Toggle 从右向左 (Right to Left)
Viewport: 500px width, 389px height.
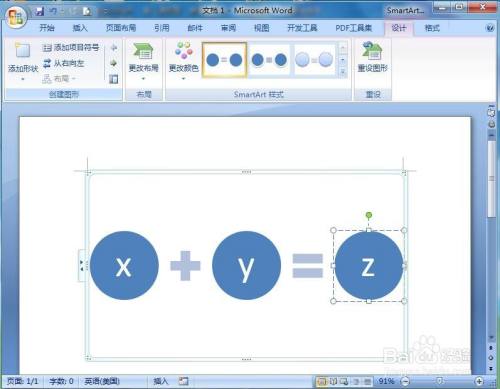pyautogui.click(x=64, y=63)
